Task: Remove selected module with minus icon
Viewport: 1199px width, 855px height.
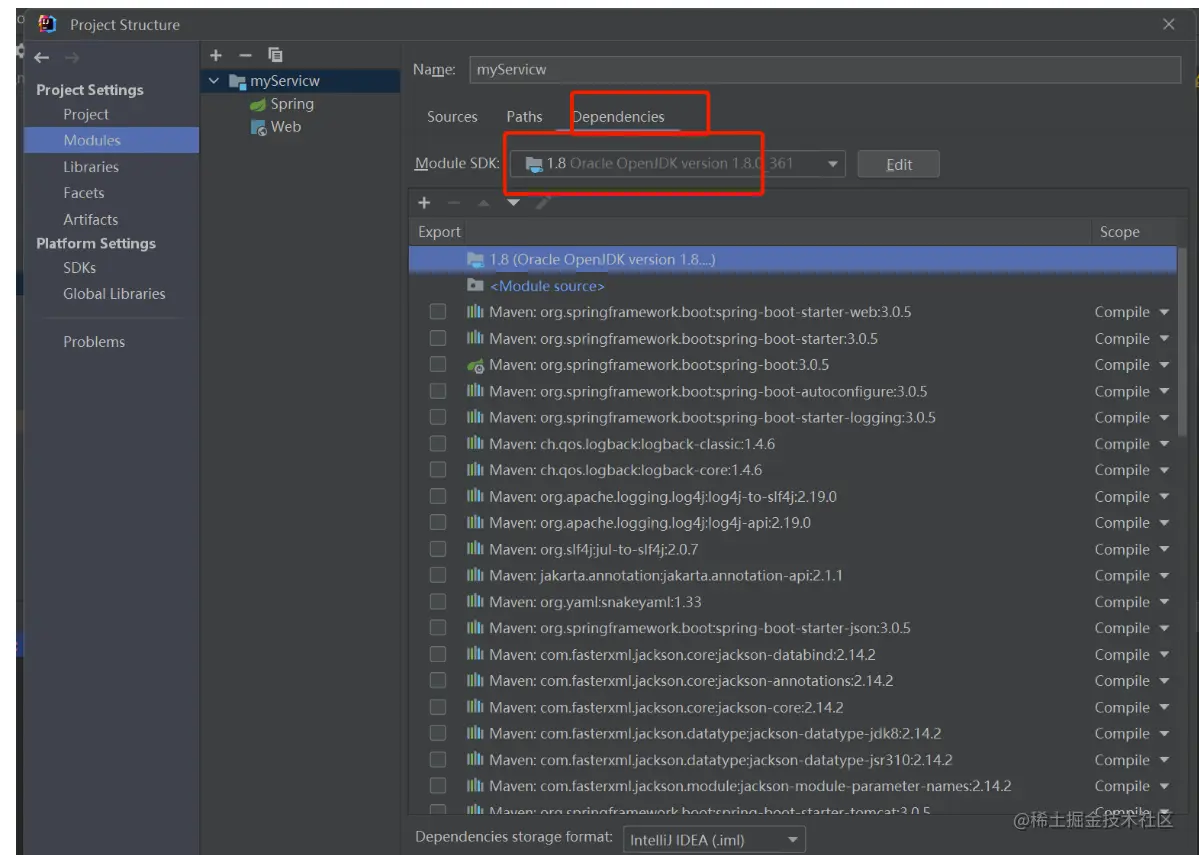Action: (245, 55)
